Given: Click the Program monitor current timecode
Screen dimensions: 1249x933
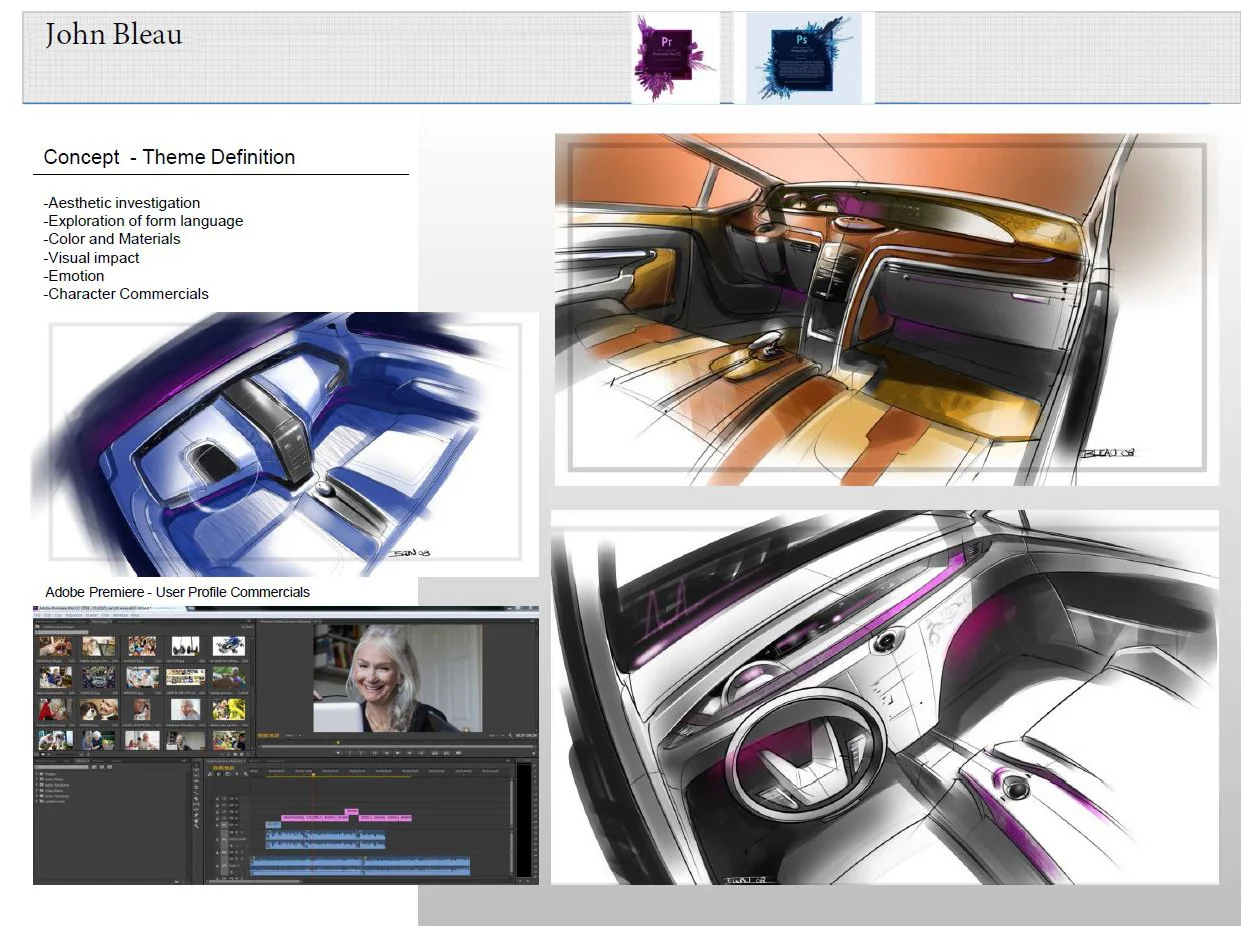Looking at the screenshot, I should point(268,735).
